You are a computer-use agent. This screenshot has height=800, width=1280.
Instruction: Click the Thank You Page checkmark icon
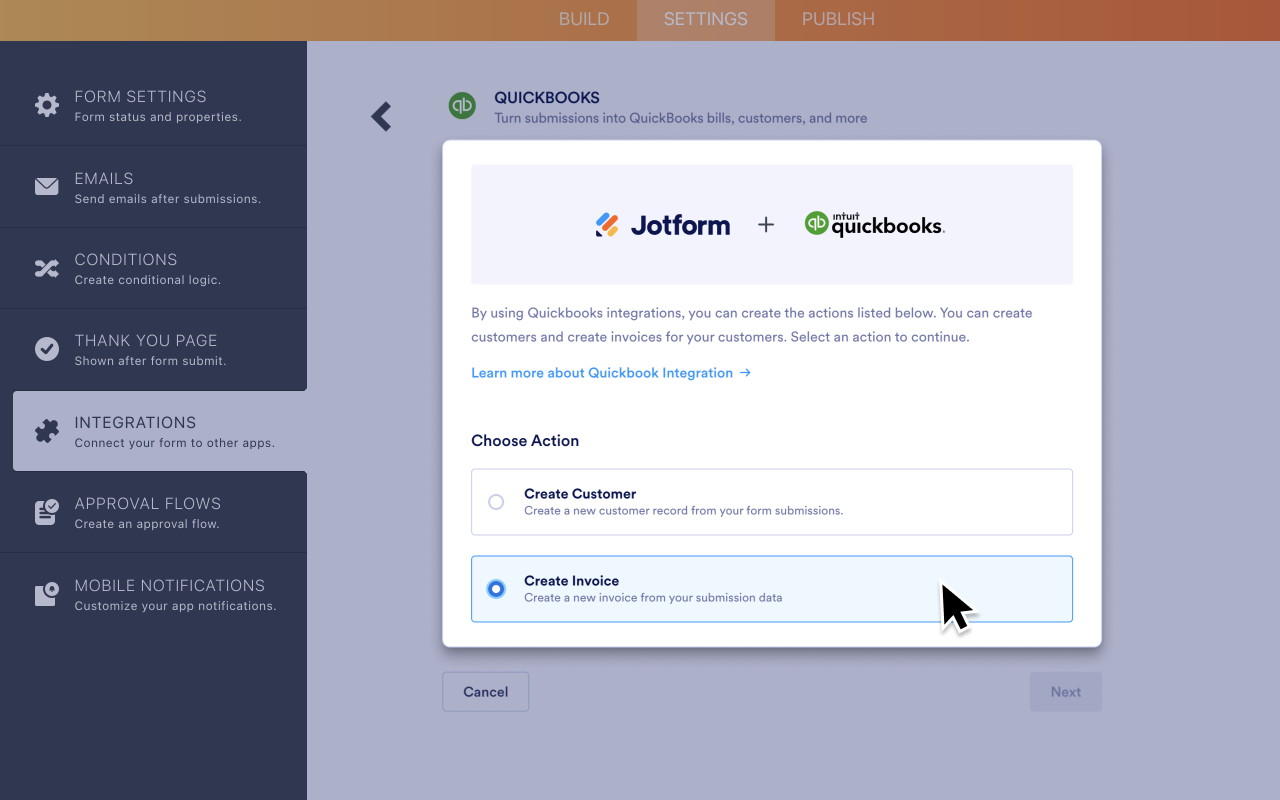point(46,349)
